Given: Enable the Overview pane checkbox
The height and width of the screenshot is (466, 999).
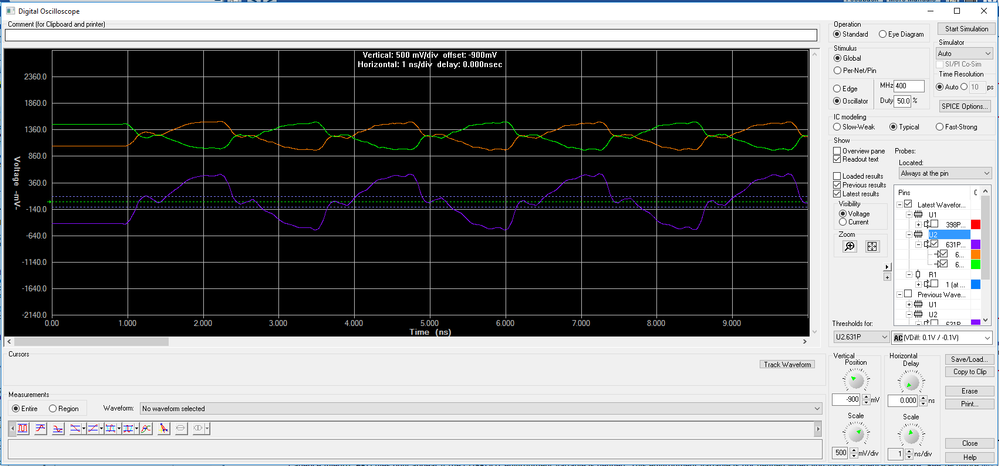Looking at the screenshot, I should (838, 150).
